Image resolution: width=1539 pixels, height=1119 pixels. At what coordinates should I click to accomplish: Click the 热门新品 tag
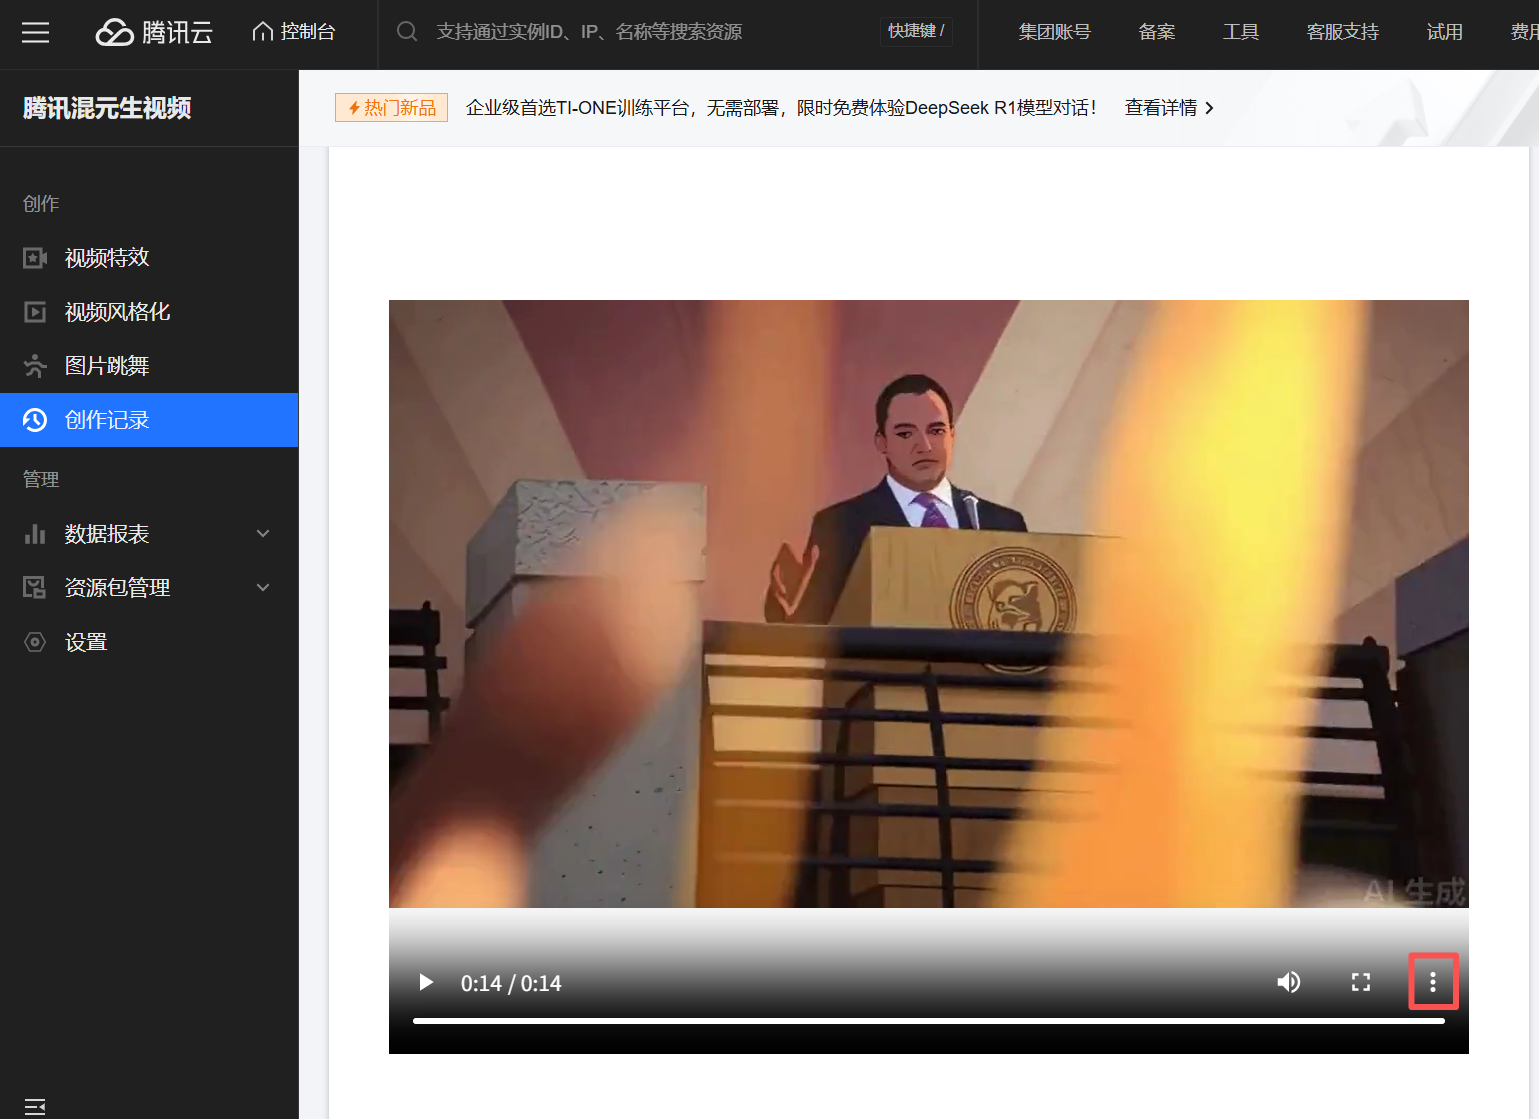391,108
